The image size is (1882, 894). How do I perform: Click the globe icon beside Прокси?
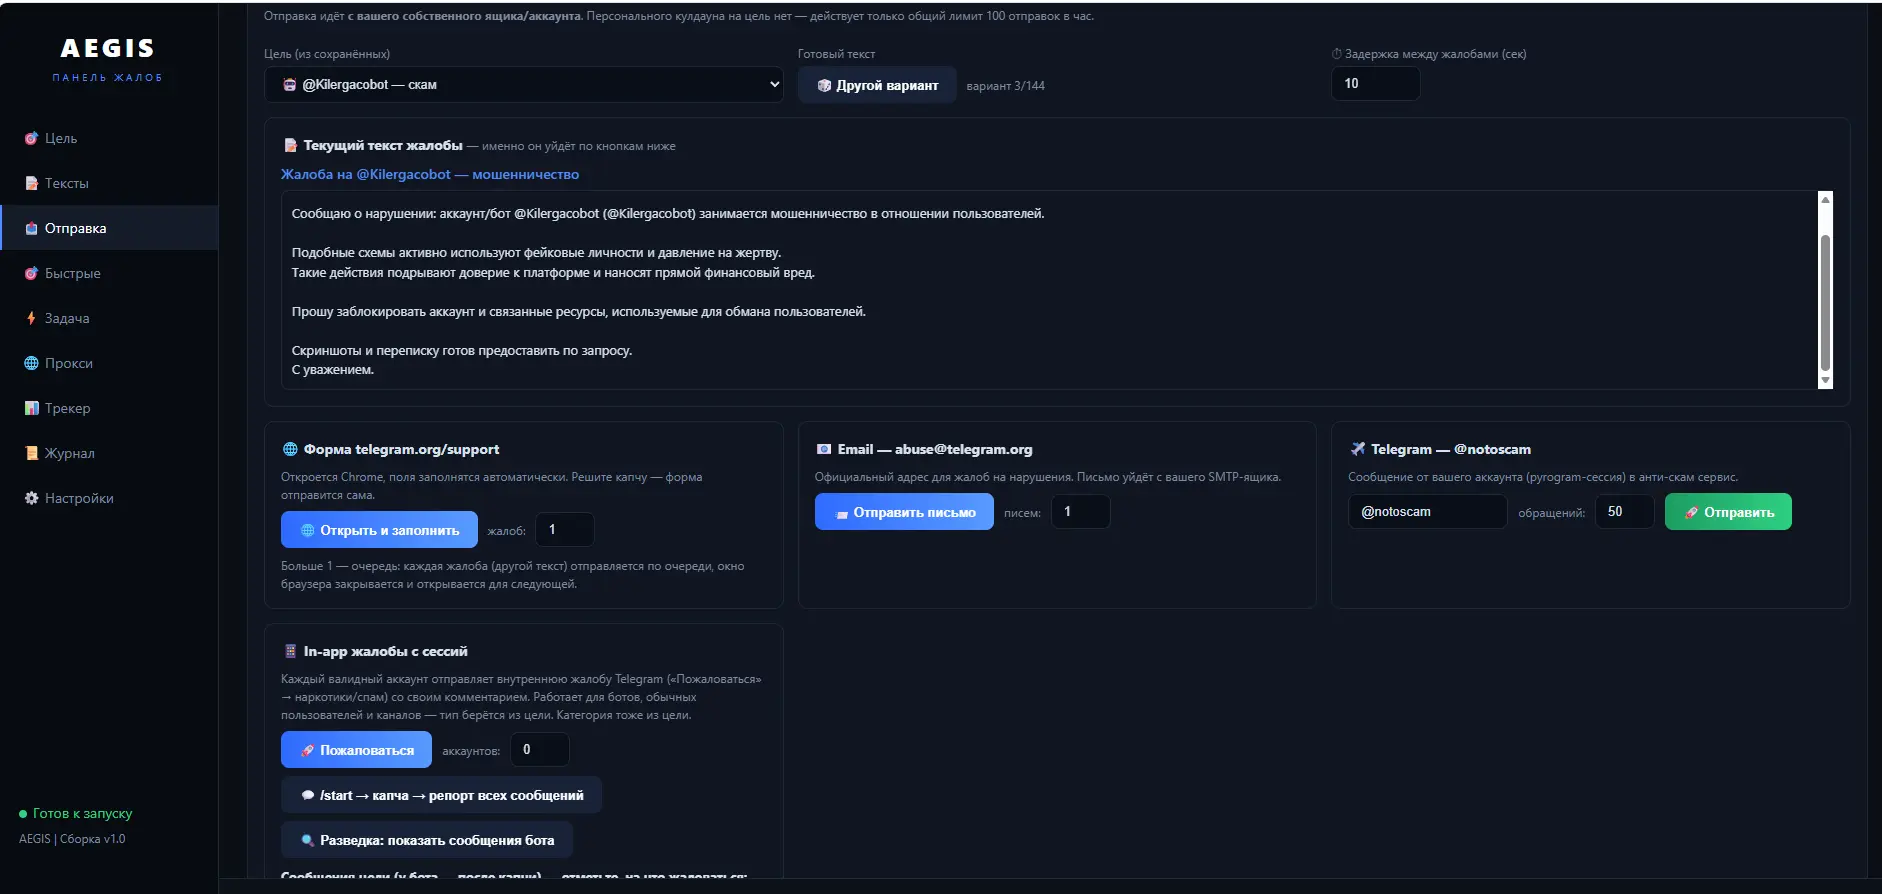31,363
